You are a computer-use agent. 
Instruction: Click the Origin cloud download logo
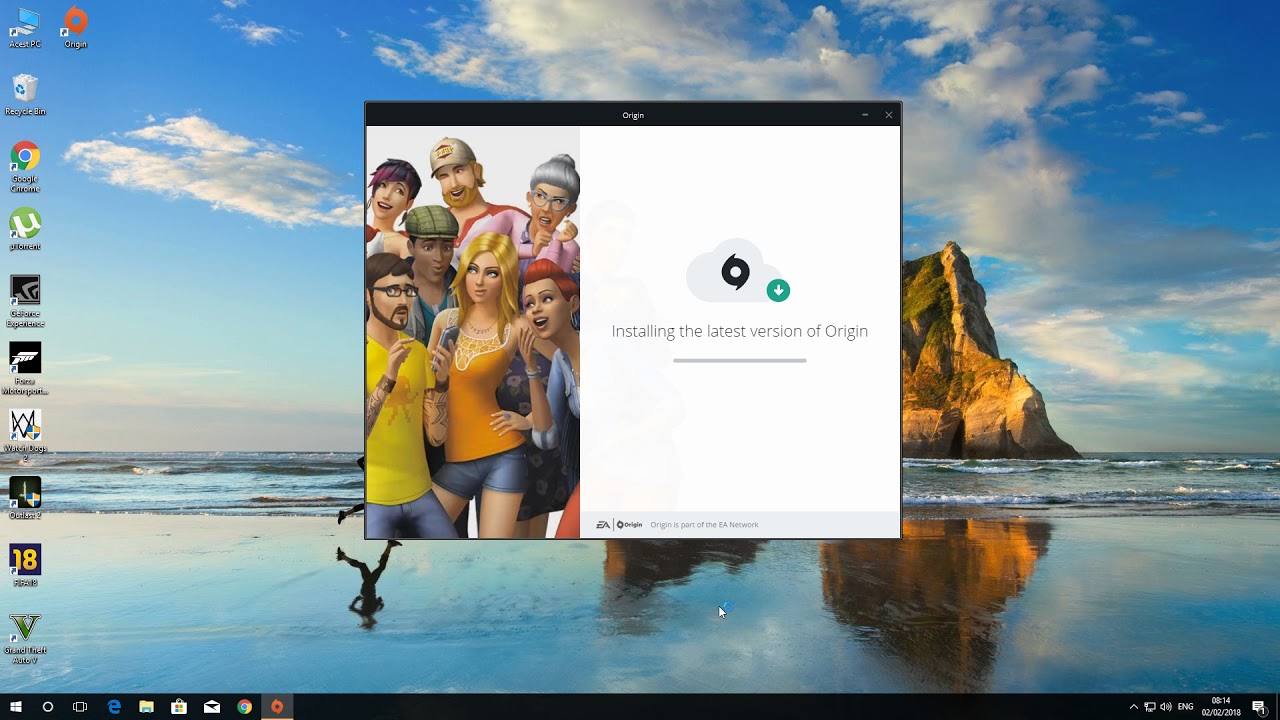point(738,272)
